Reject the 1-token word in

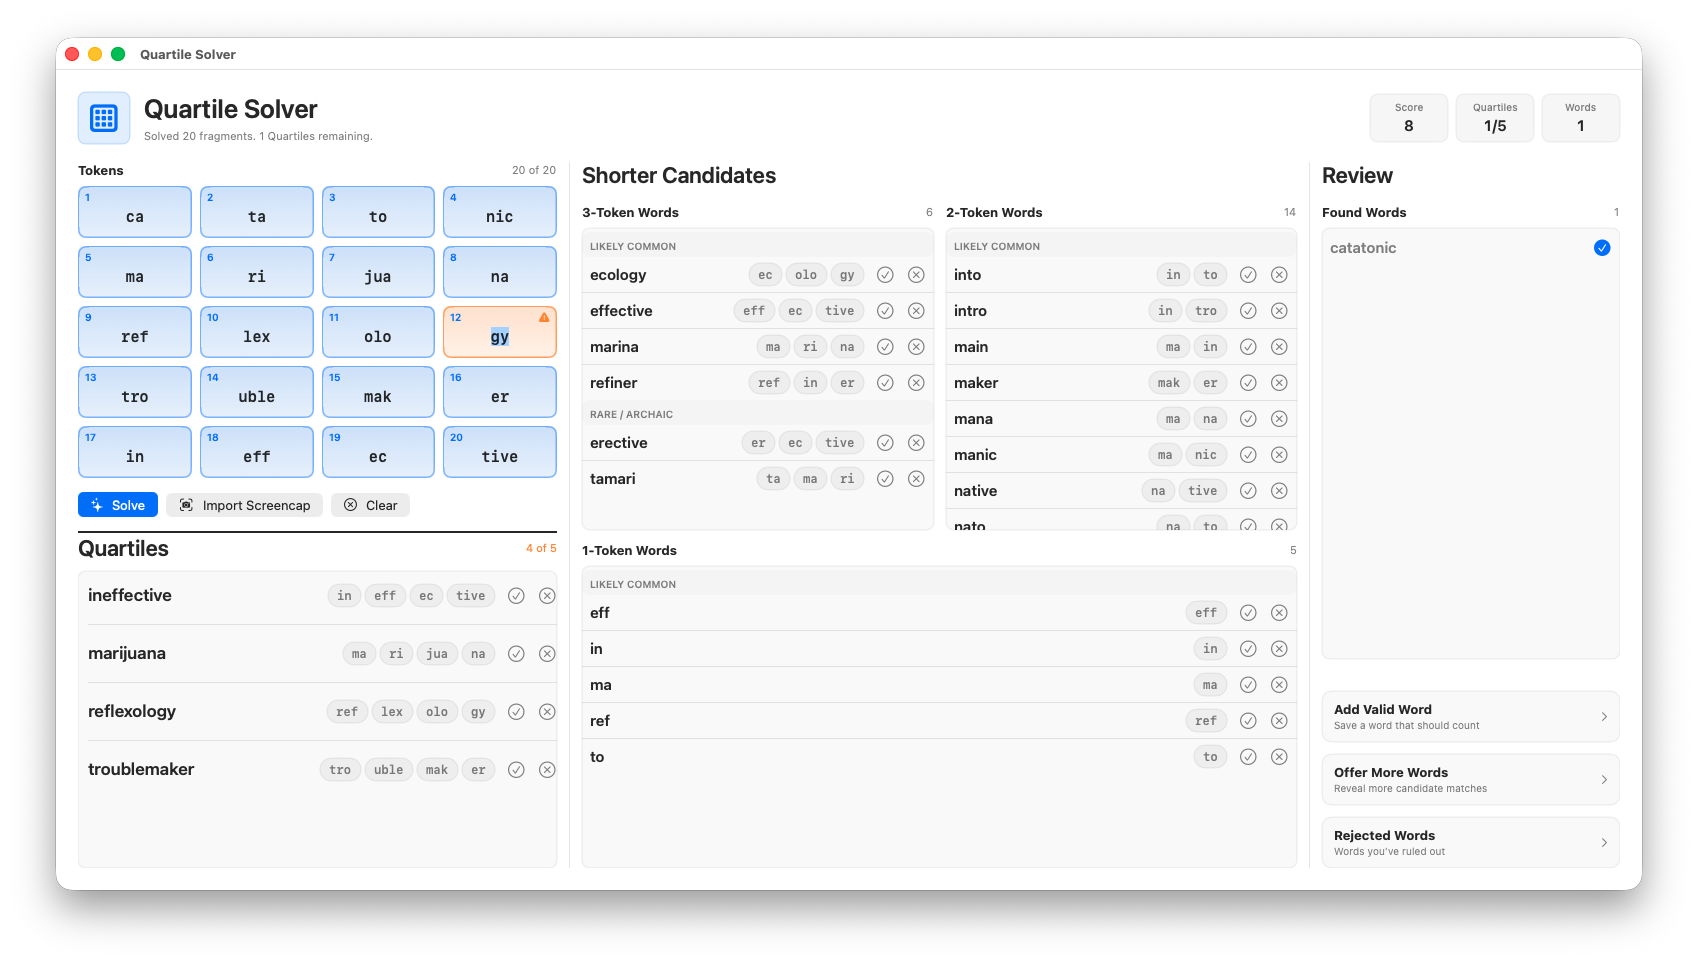[x=1279, y=649]
